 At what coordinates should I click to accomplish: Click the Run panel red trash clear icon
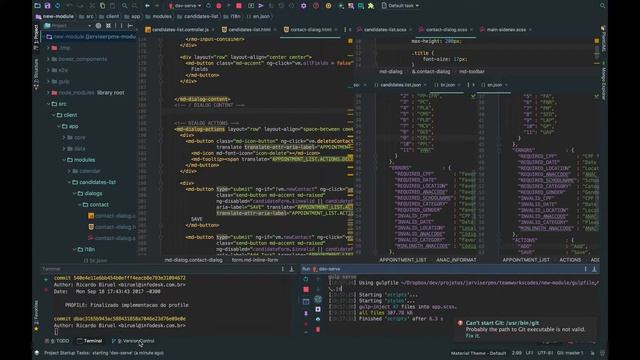(x=318, y=329)
